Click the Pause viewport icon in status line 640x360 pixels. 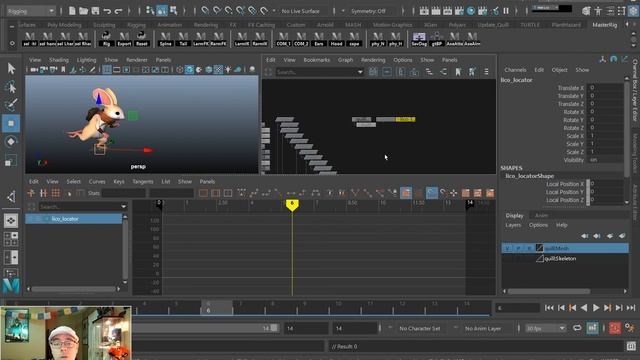506,11
